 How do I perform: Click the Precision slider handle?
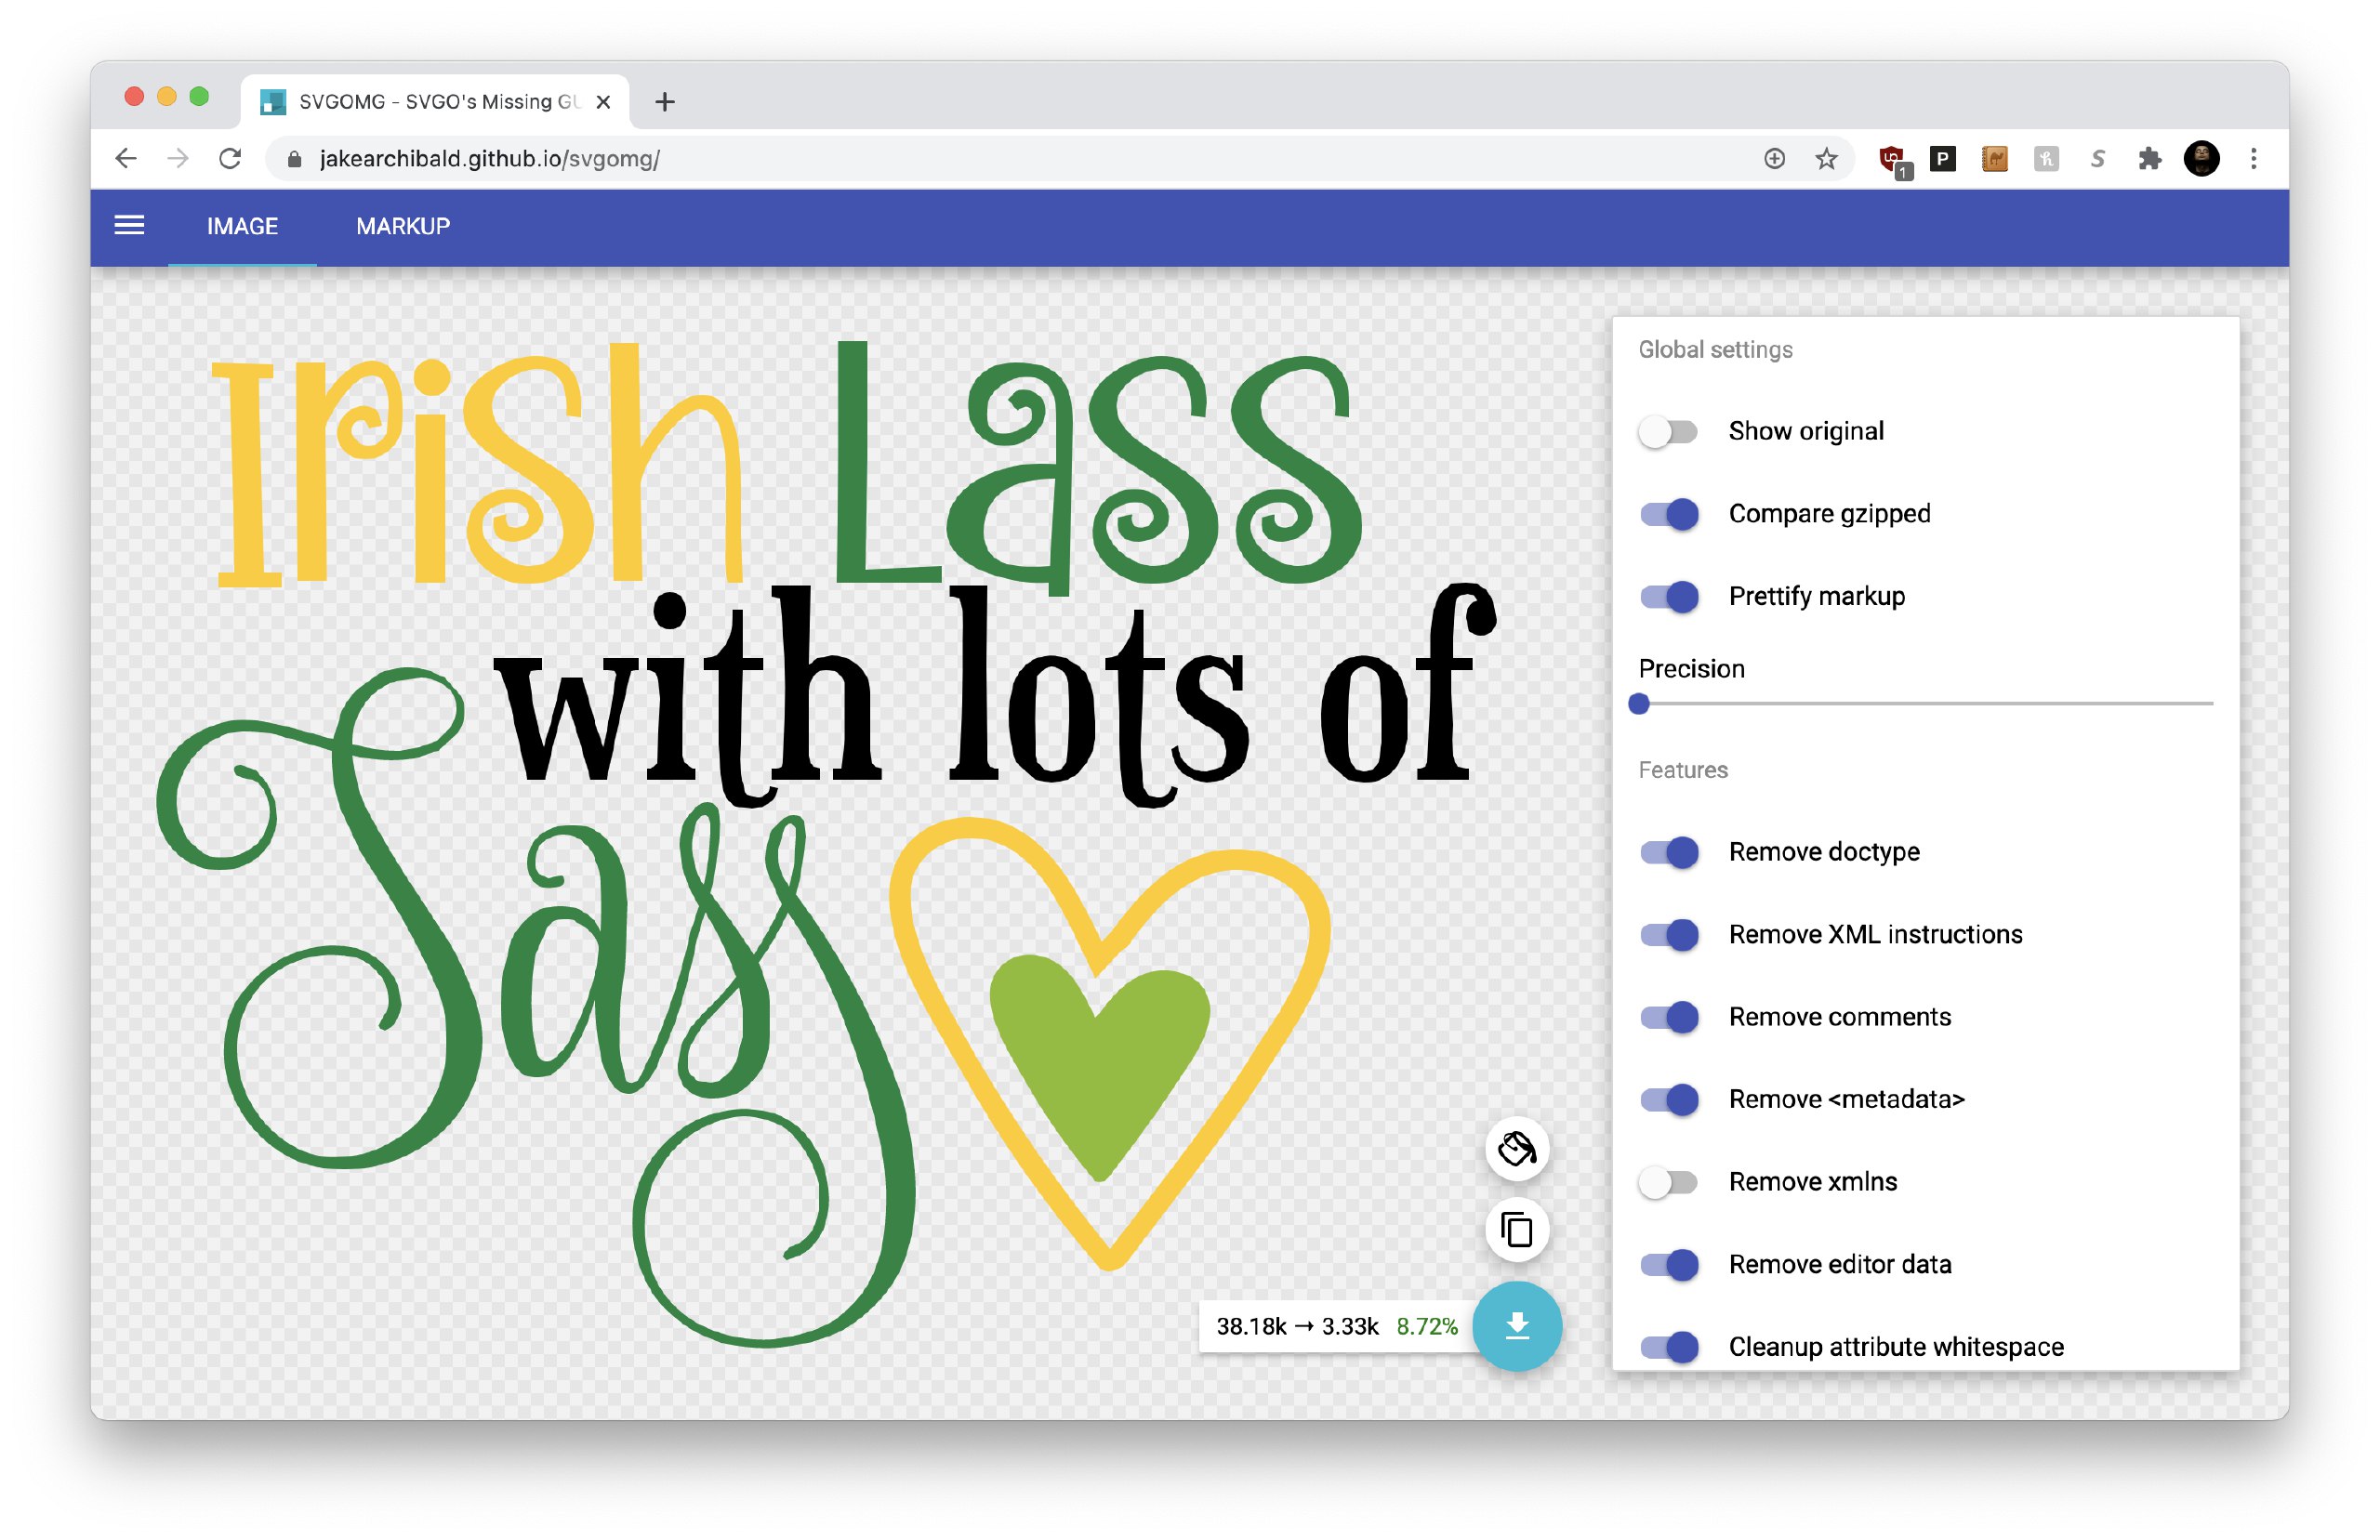(1638, 704)
